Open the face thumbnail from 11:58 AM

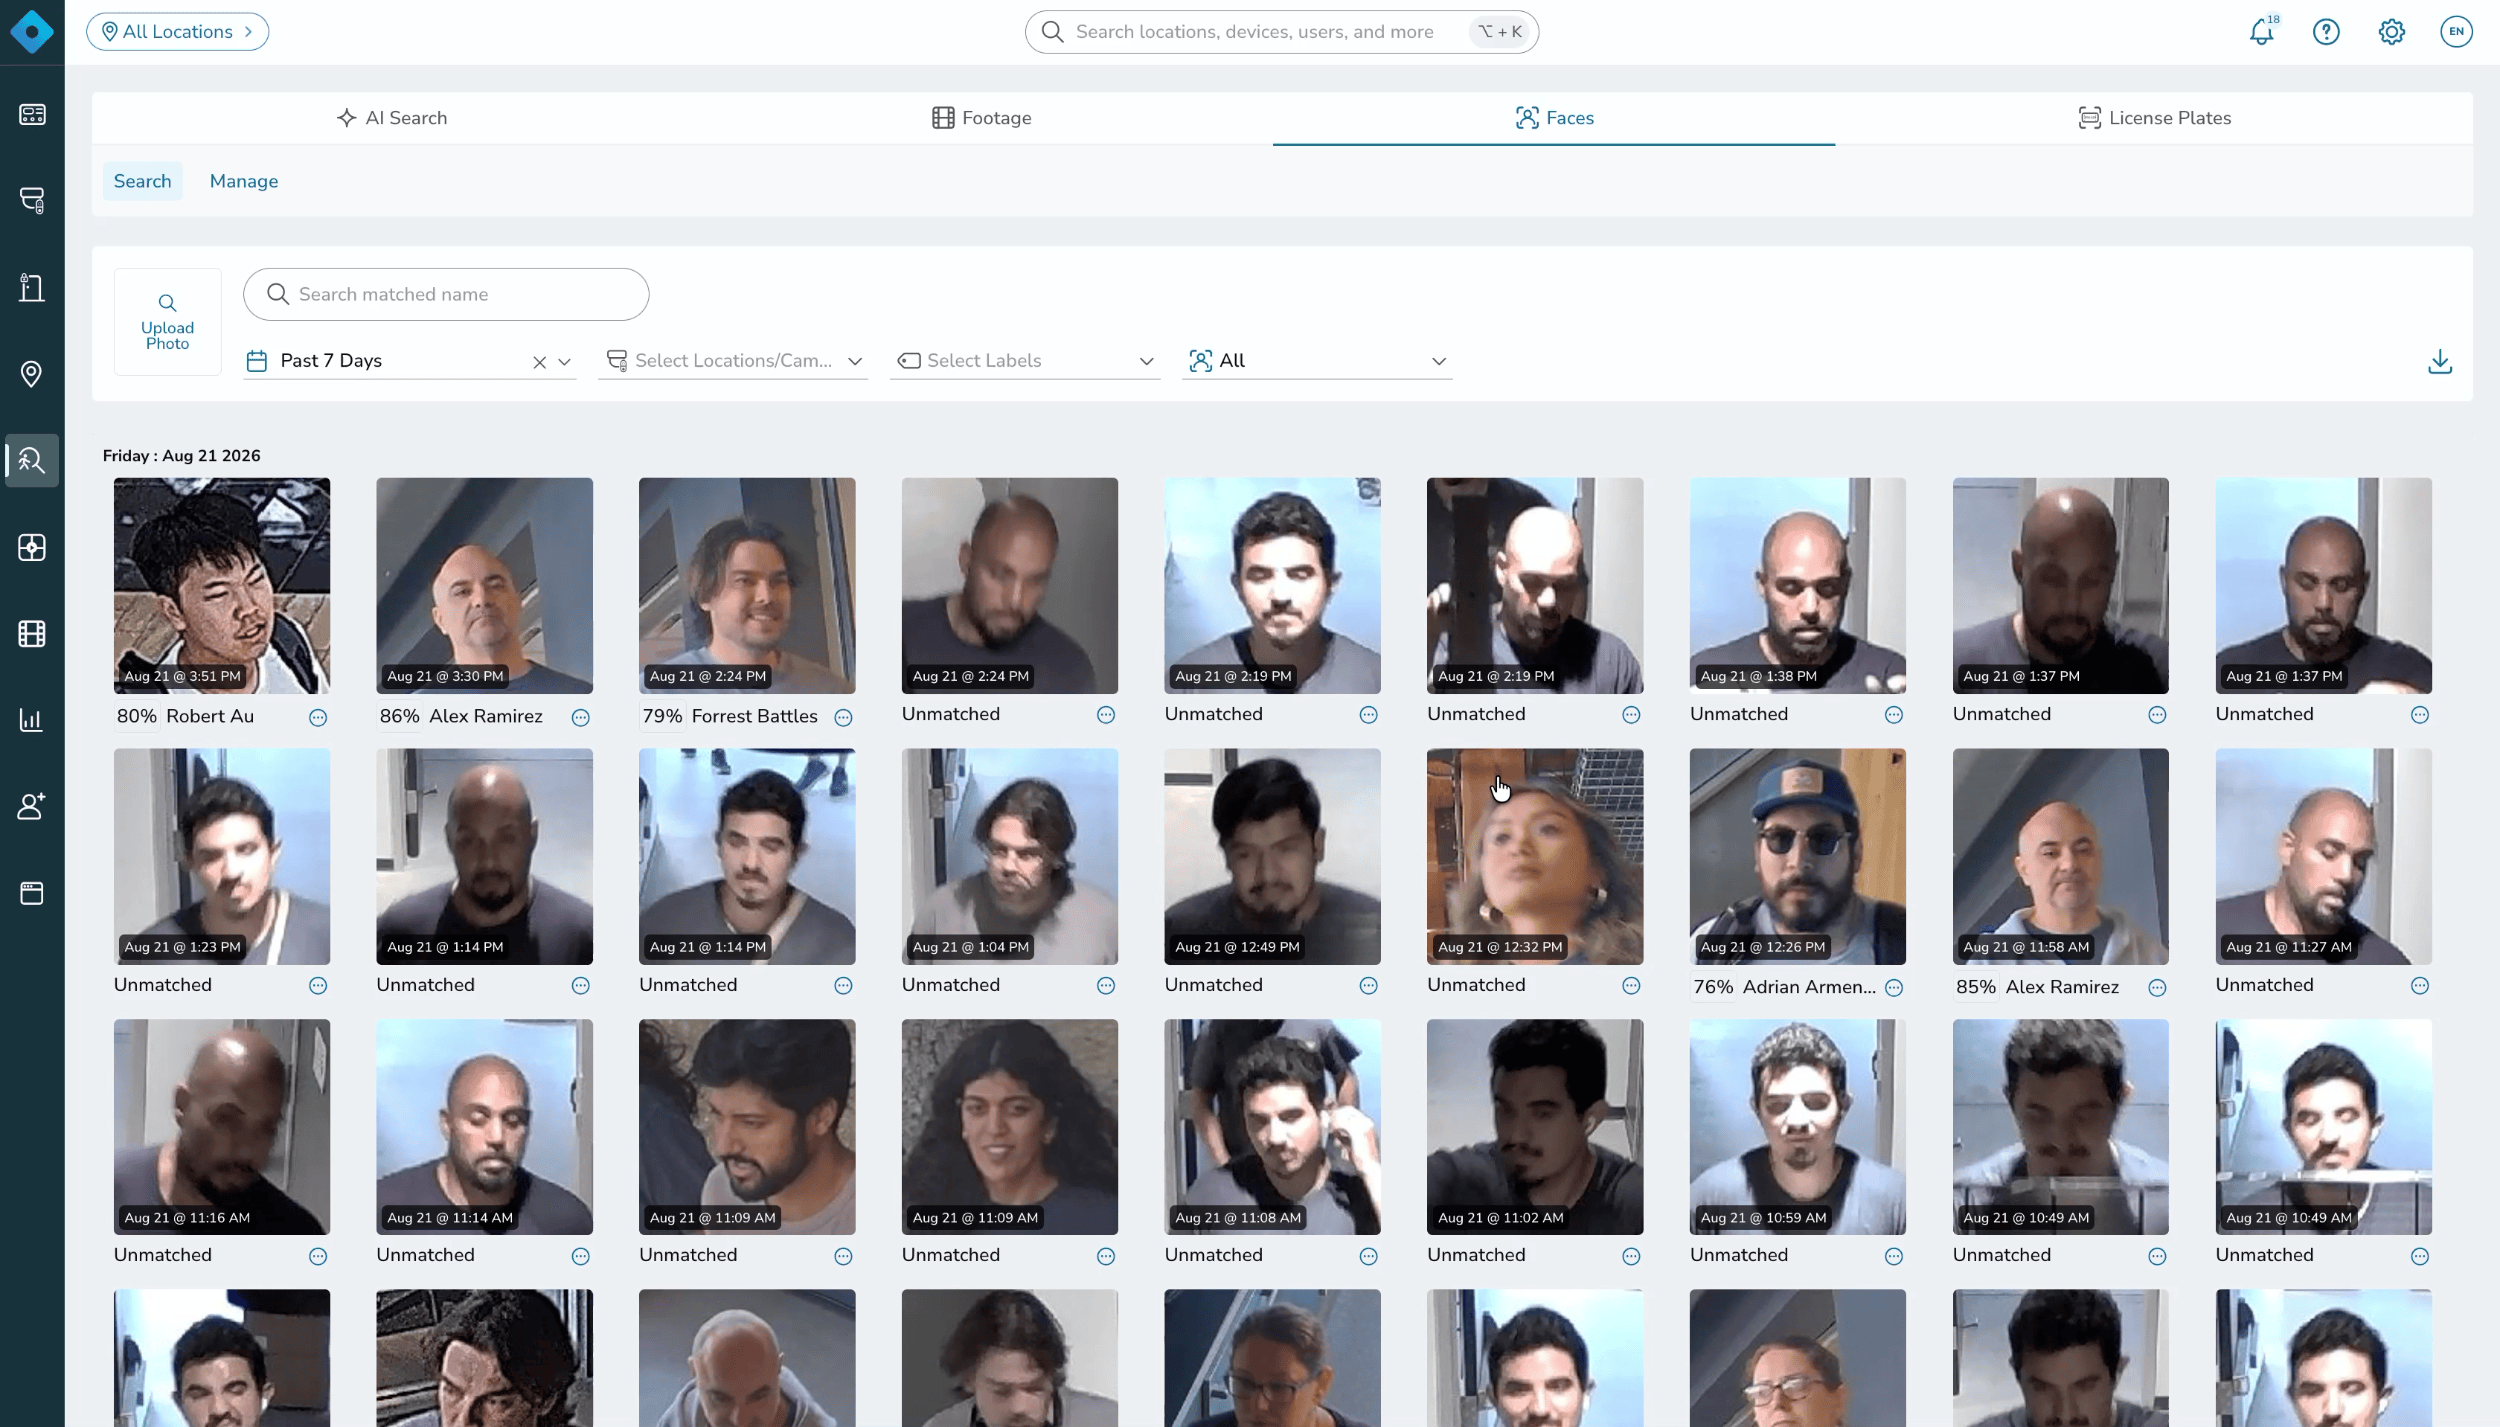pyautogui.click(x=2061, y=857)
